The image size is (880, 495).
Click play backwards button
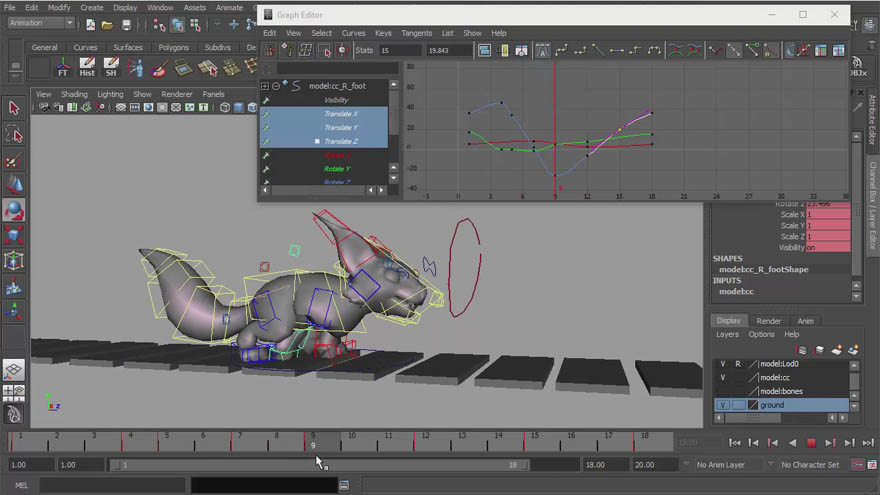click(x=792, y=443)
